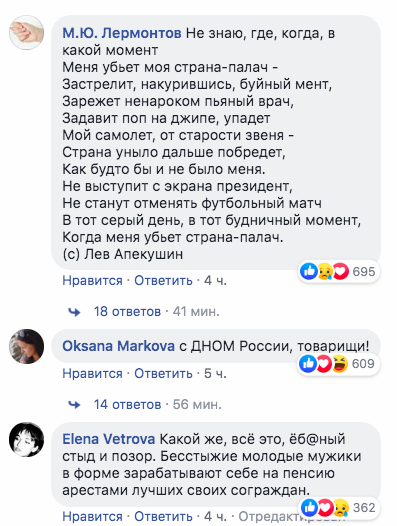Click the reply arrow icon beside 18 ответов
The image size is (397, 526).
pyautogui.click(x=74, y=312)
